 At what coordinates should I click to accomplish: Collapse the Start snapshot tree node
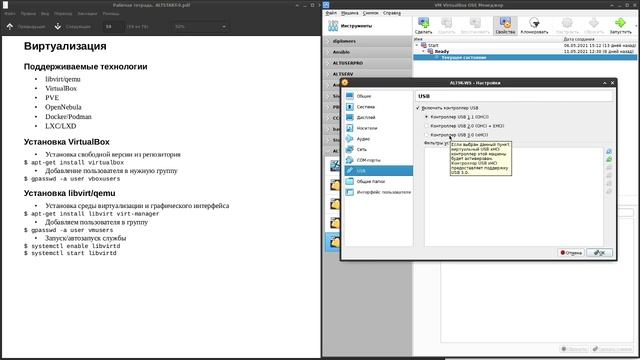coord(417,45)
